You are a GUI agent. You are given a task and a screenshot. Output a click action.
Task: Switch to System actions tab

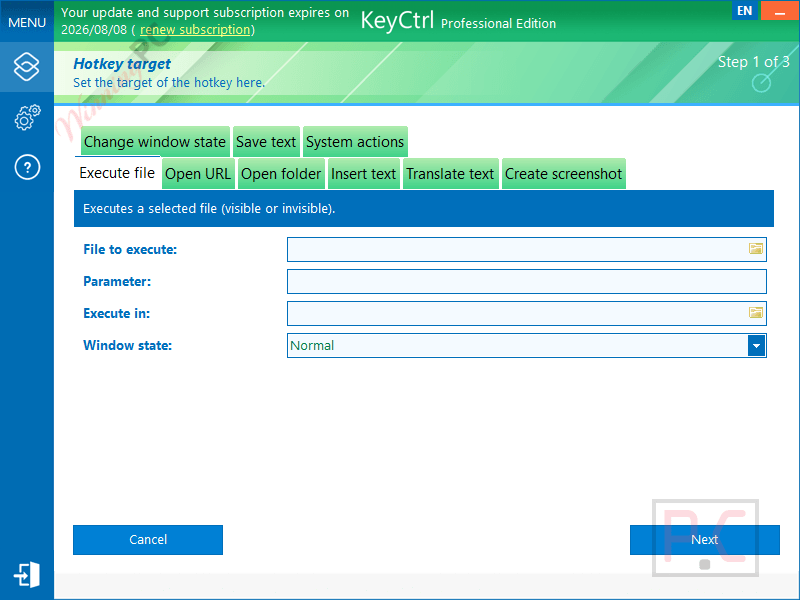click(x=355, y=141)
